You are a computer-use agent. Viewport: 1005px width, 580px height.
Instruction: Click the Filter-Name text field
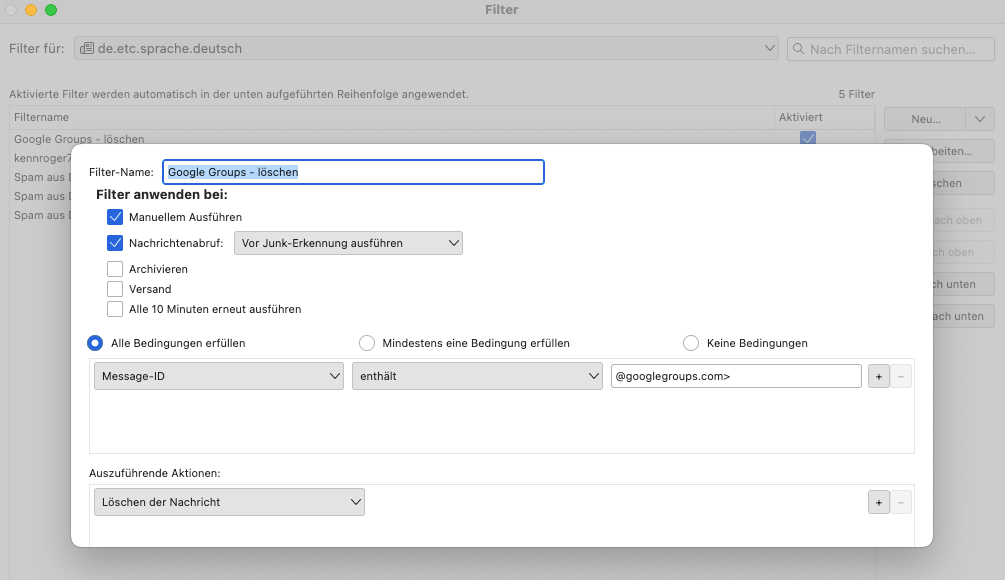point(353,172)
